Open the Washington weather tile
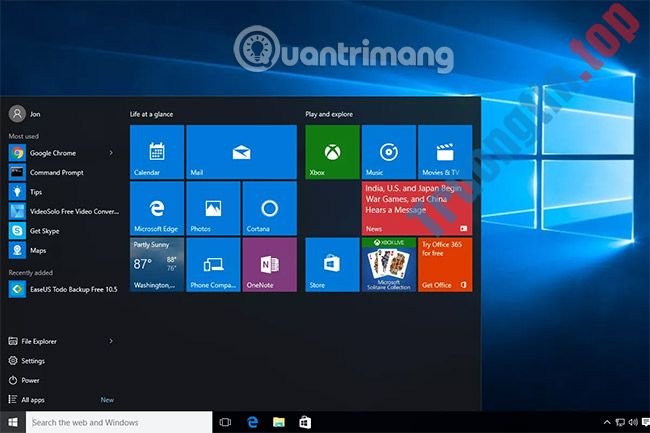 point(157,265)
